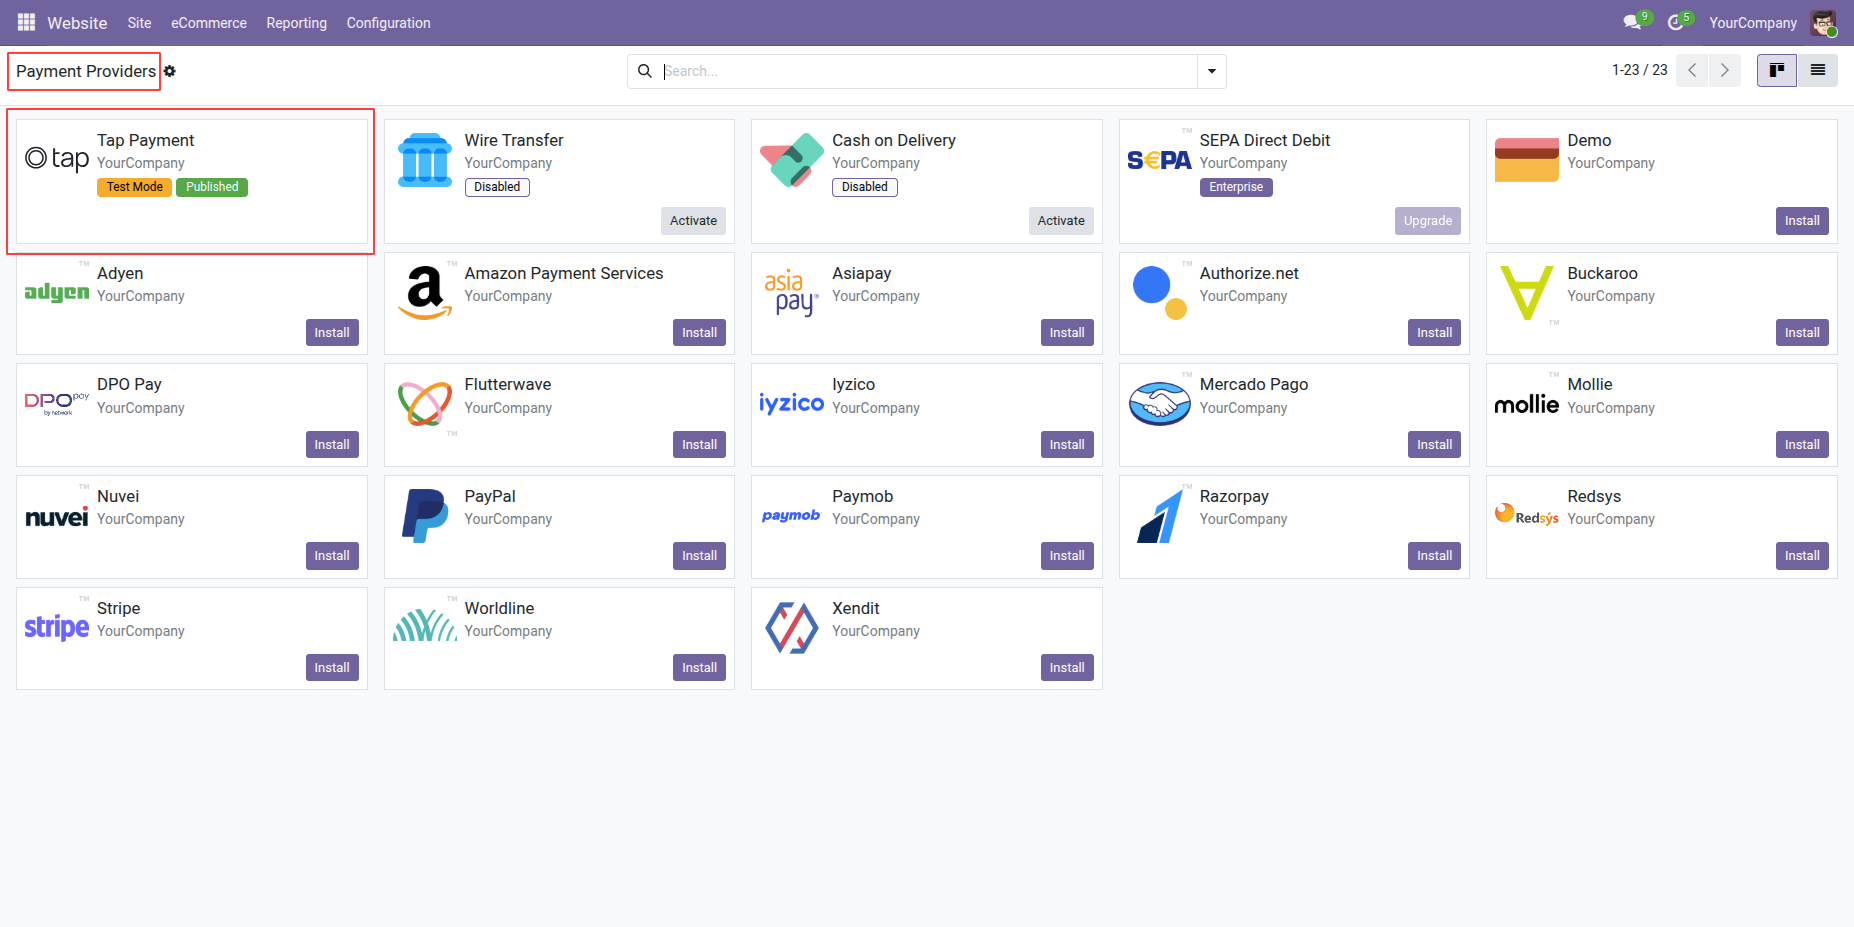This screenshot has width=1854, height=927.
Task: Open the Reporting menu
Action: coord(296,23)
